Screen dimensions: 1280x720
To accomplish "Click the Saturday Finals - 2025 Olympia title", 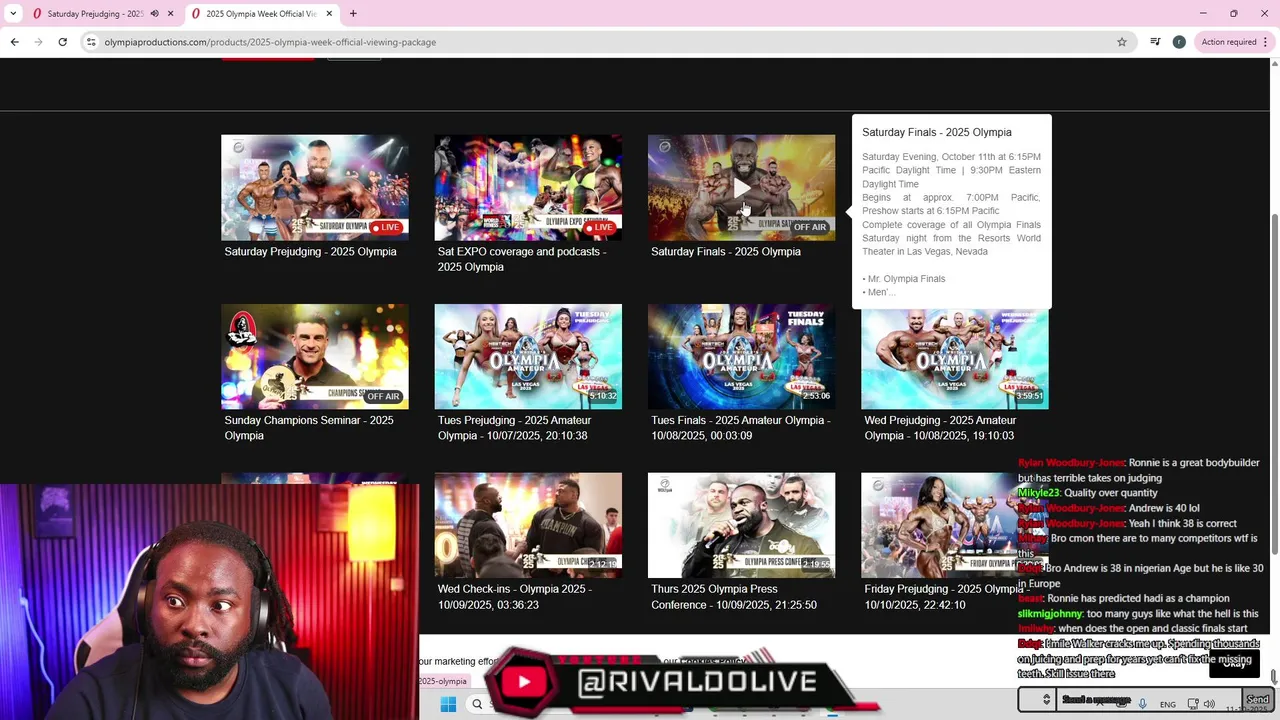I will [x=726, y=252].
